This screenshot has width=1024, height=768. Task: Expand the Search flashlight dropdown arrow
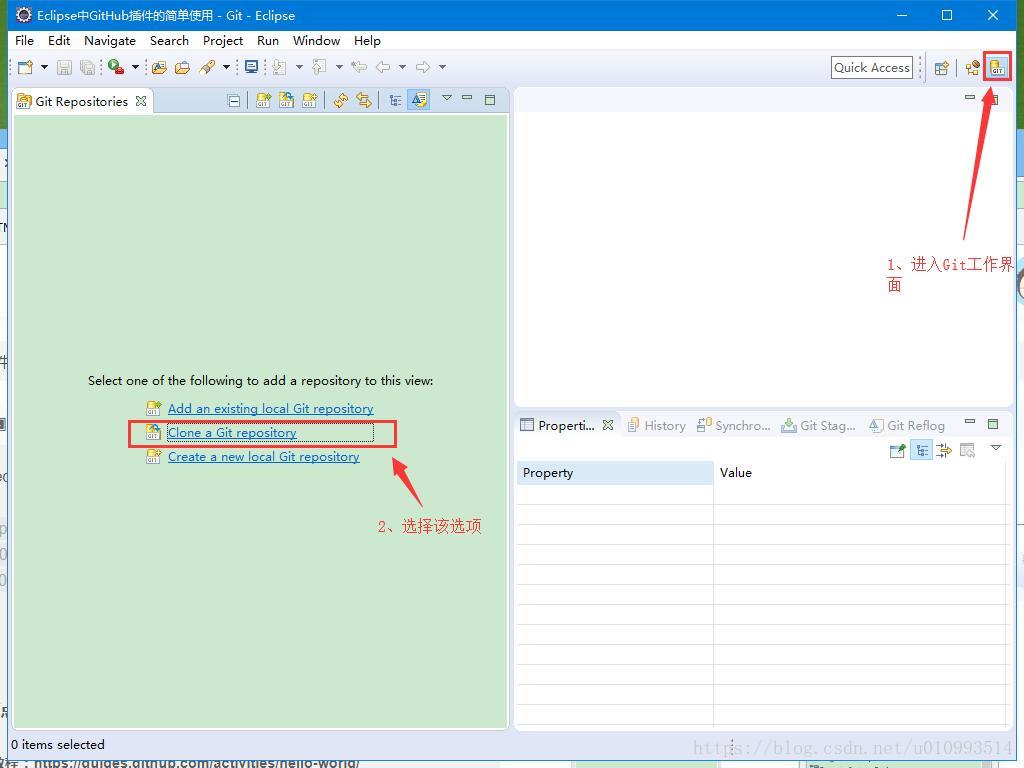pyautogui.click(x=226, y=67)
